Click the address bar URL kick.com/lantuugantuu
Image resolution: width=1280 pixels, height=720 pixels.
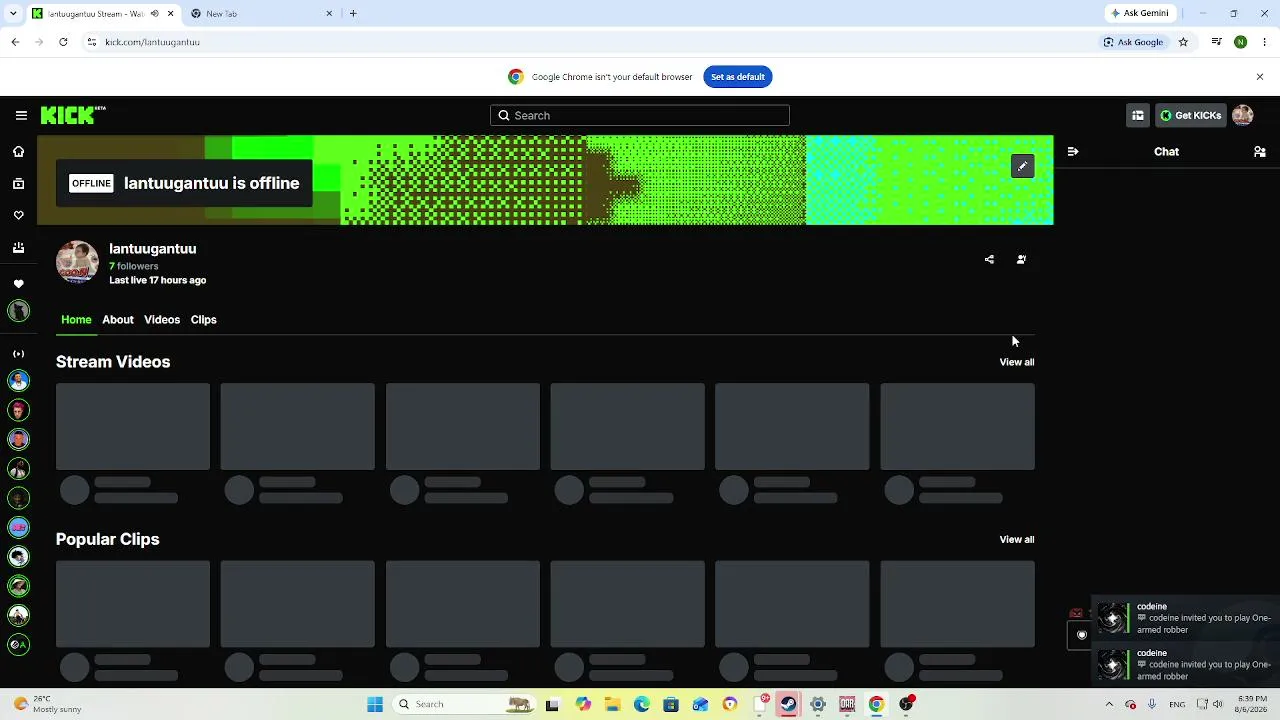[x=152, y=42]
